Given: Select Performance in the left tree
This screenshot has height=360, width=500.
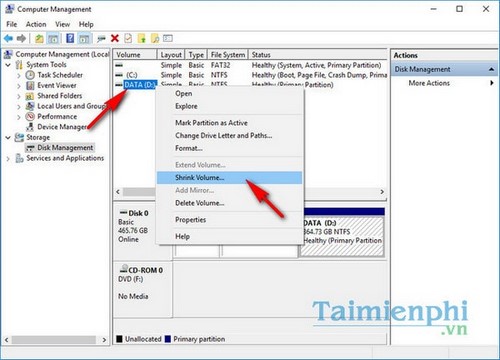Looking at the screenshot, I should (57, 116).
